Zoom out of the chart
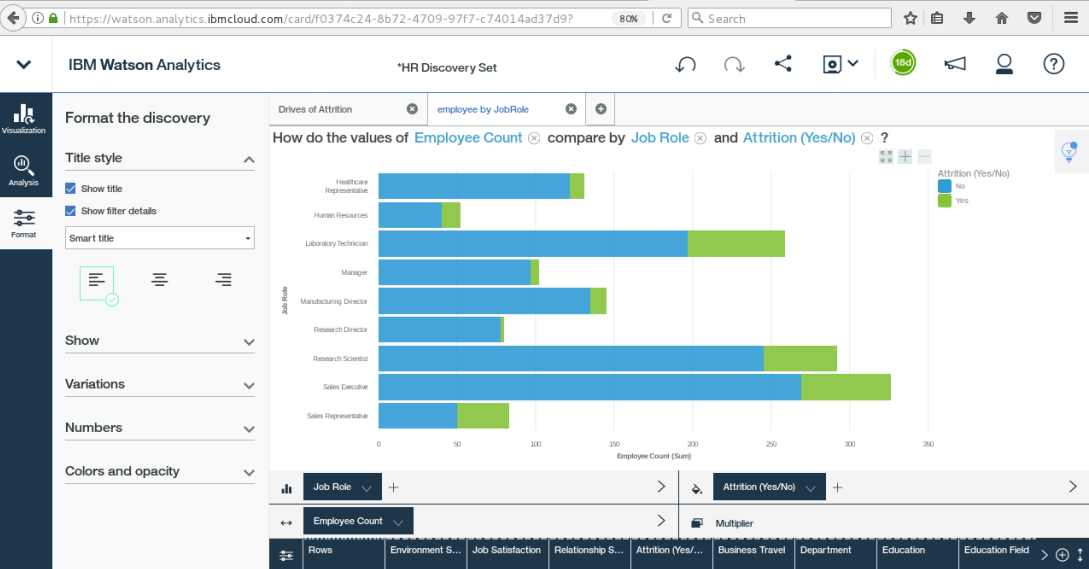Viewport: 1089px width, 569px height. (x=924, y=157)
